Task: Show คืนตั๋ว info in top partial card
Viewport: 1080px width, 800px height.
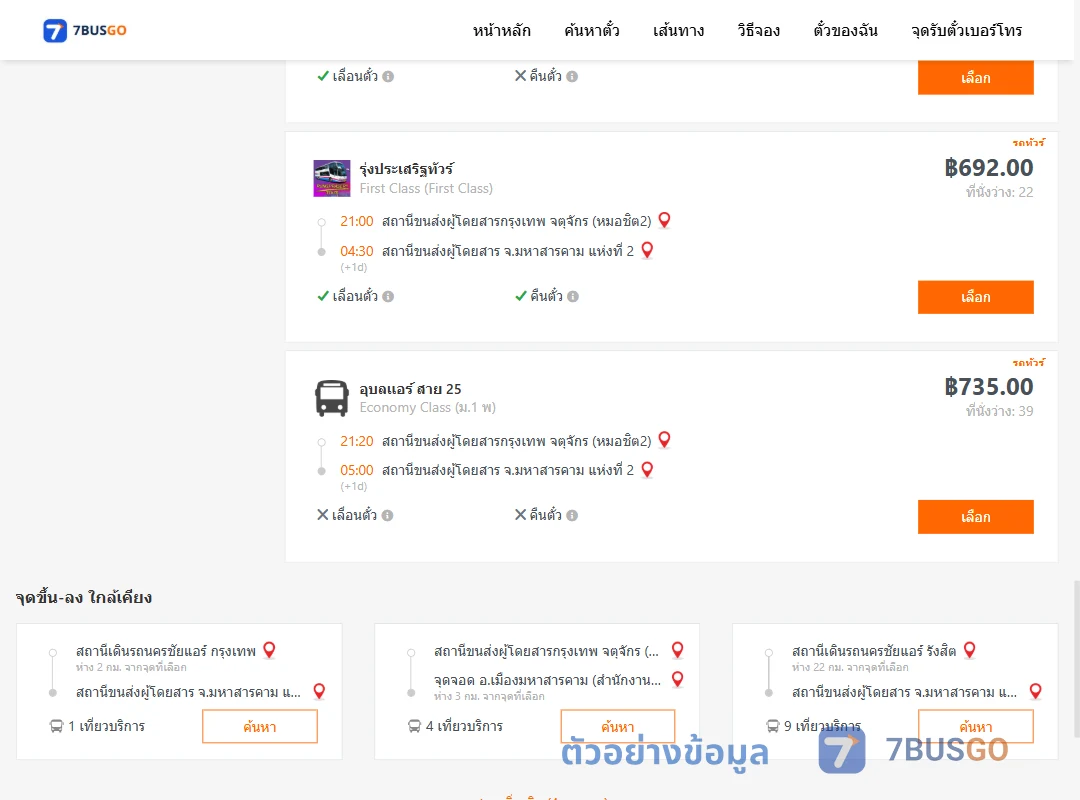Action: tap(572, 76)
